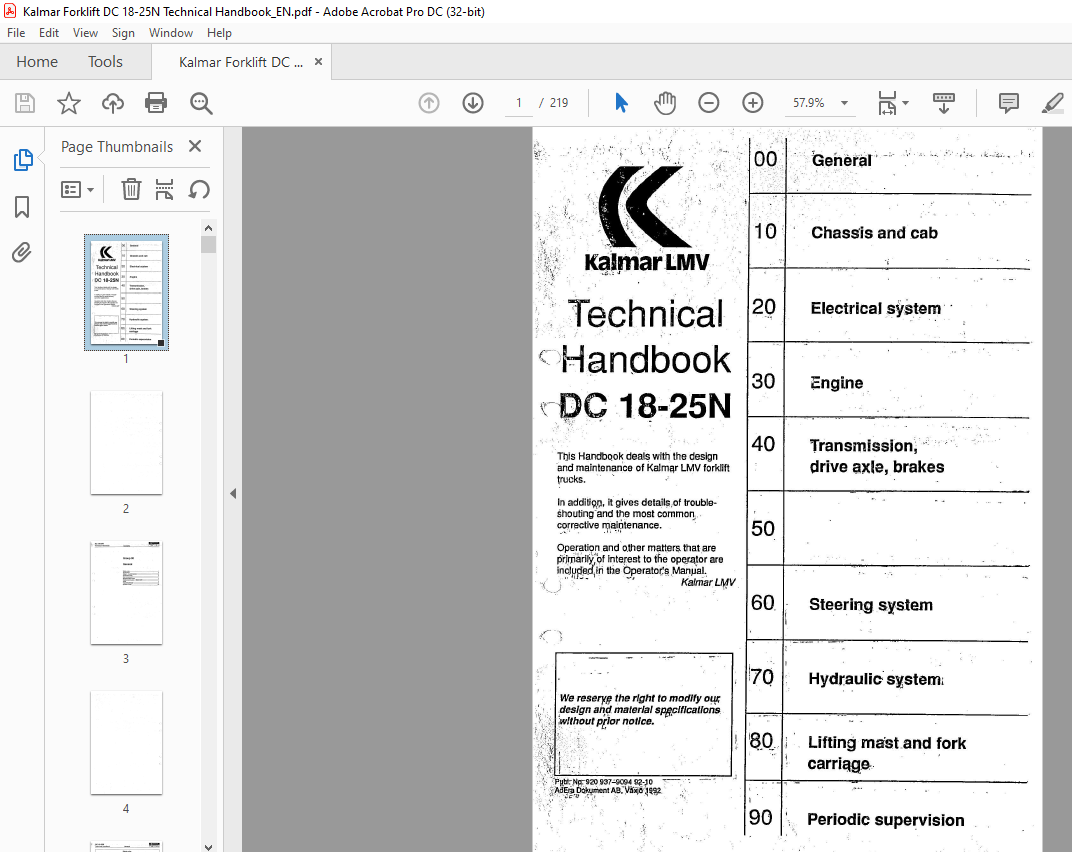Screen dimensions: 1072x852
Task: Click the 57.9% zoom value field
Action: [x=808, y=103]
